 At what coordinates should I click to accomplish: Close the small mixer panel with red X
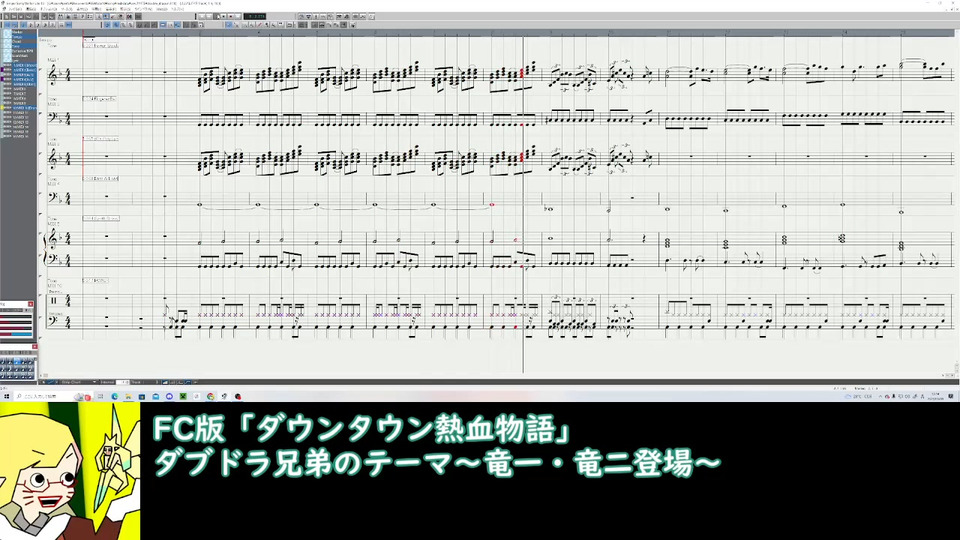coord(31,304)
